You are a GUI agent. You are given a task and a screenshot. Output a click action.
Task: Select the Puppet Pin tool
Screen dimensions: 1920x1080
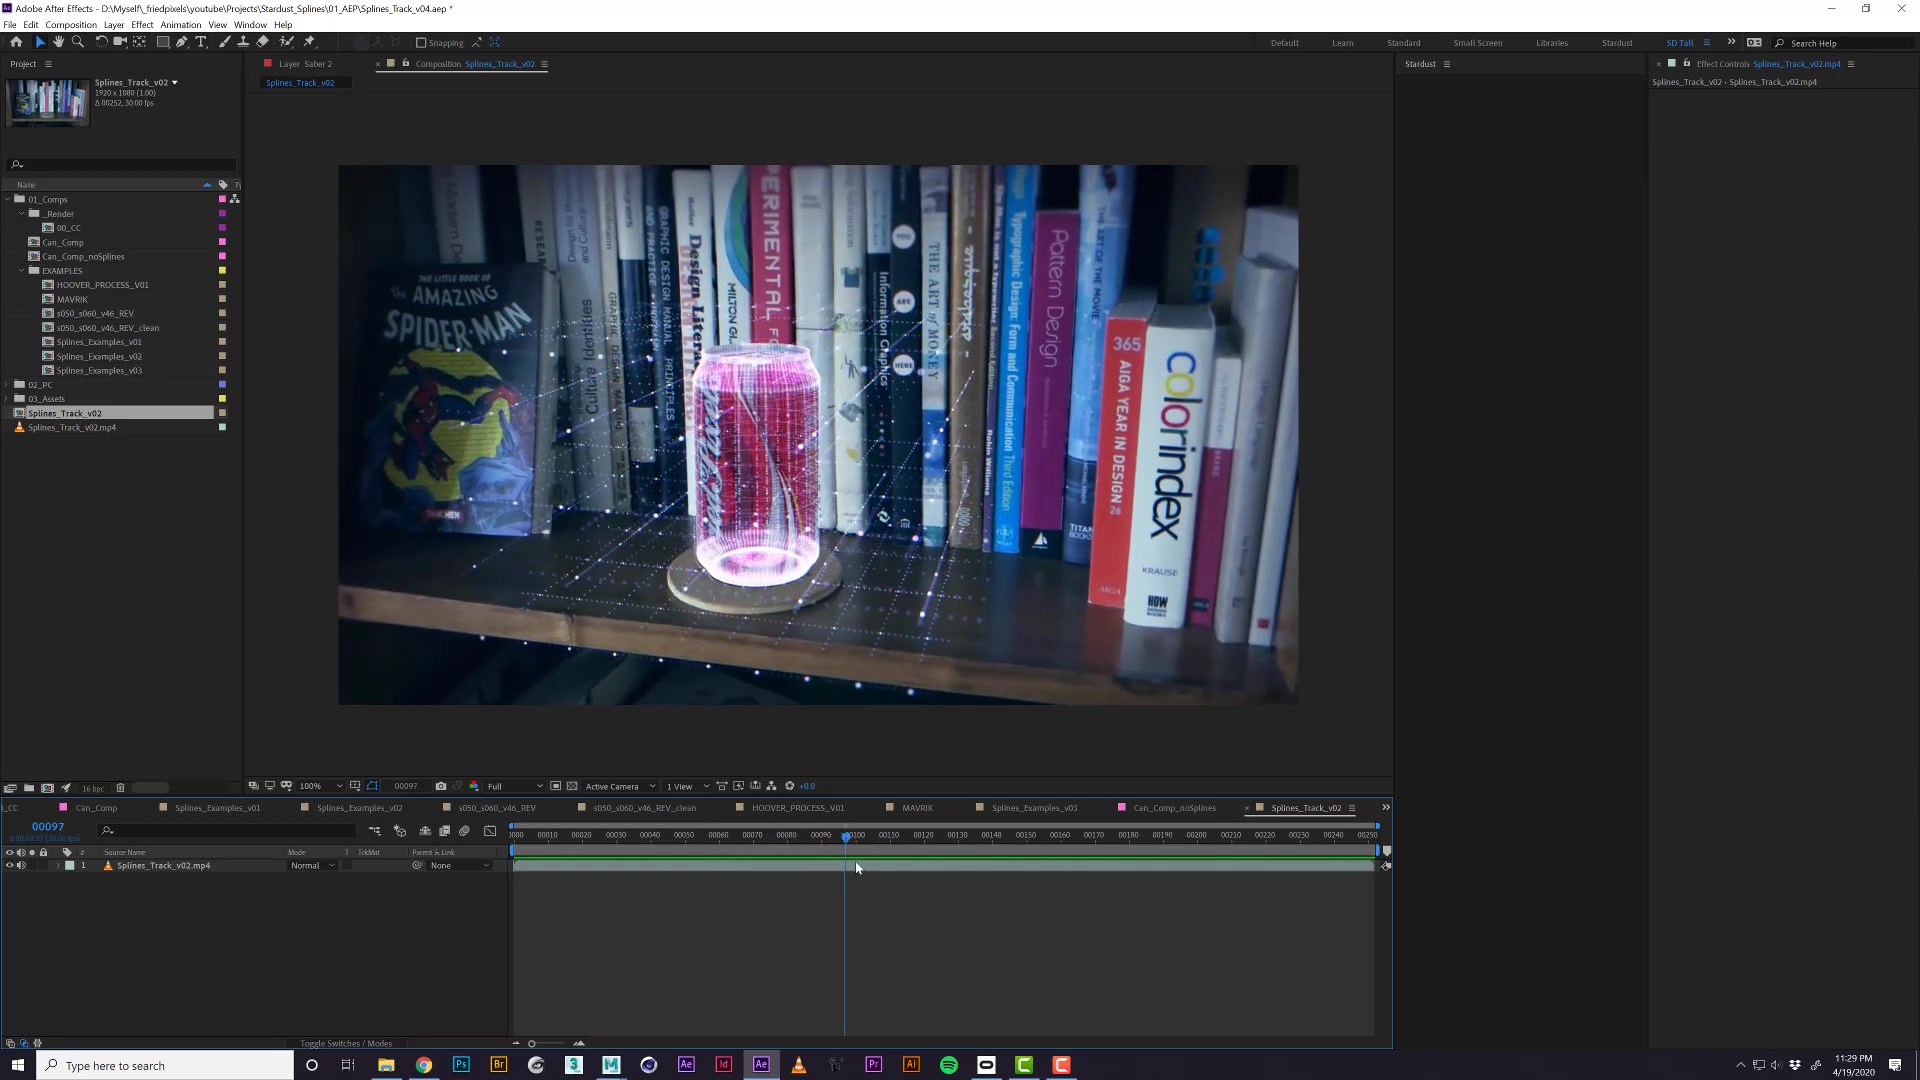tap(309, 42)
